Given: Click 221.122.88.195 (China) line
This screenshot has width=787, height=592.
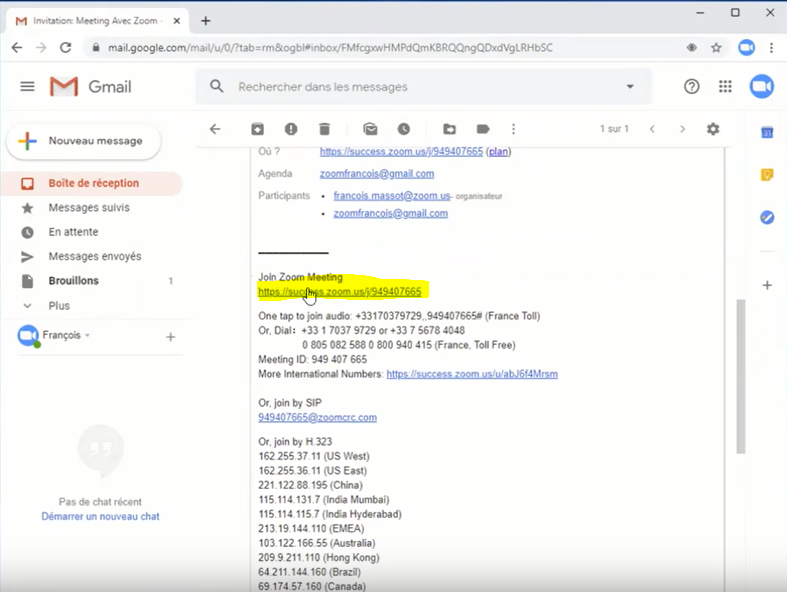Looking at the screenshot, I should point(310,485).
